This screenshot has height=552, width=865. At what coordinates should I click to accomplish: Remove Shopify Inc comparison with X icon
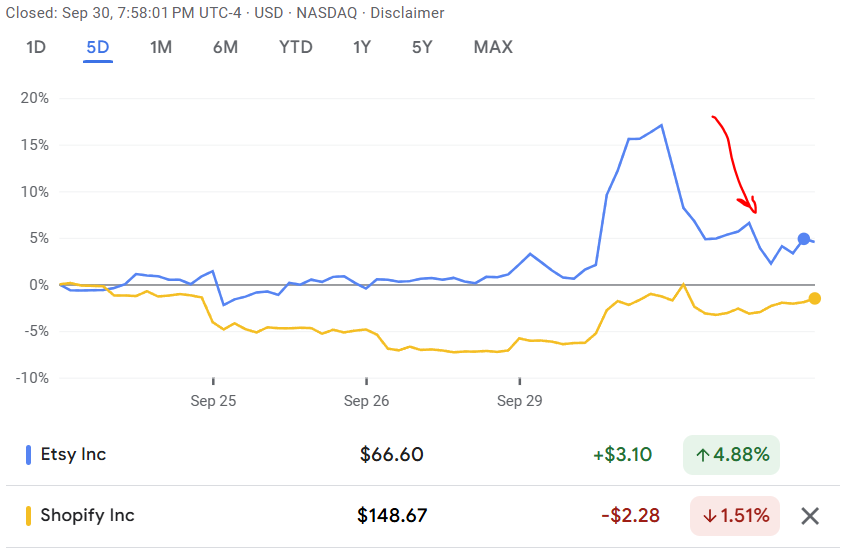(x=810, y=516)
